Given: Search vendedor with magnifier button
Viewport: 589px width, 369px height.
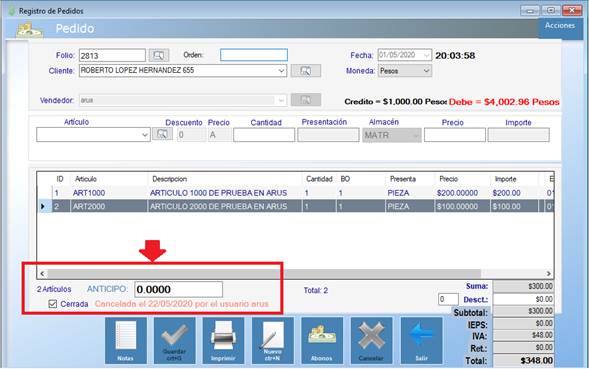Looking at the screenshot, I should tap(306, 100).
